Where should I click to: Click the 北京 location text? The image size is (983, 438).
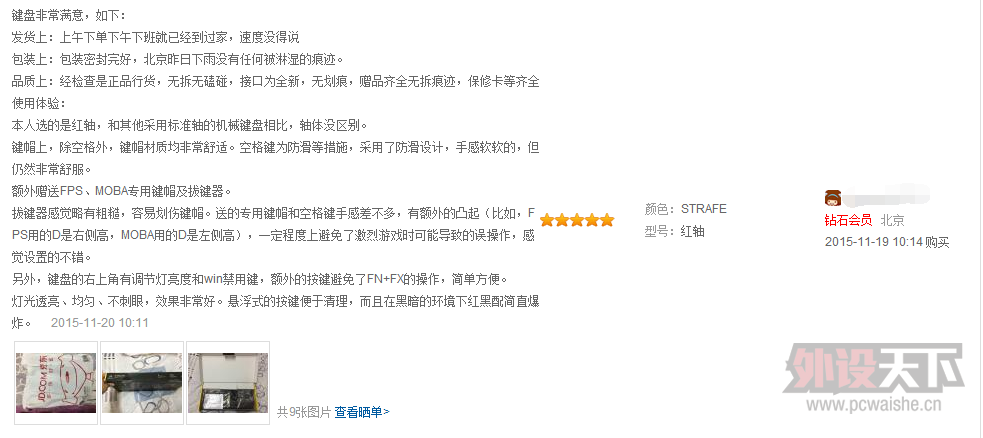(x=893, y=220)
